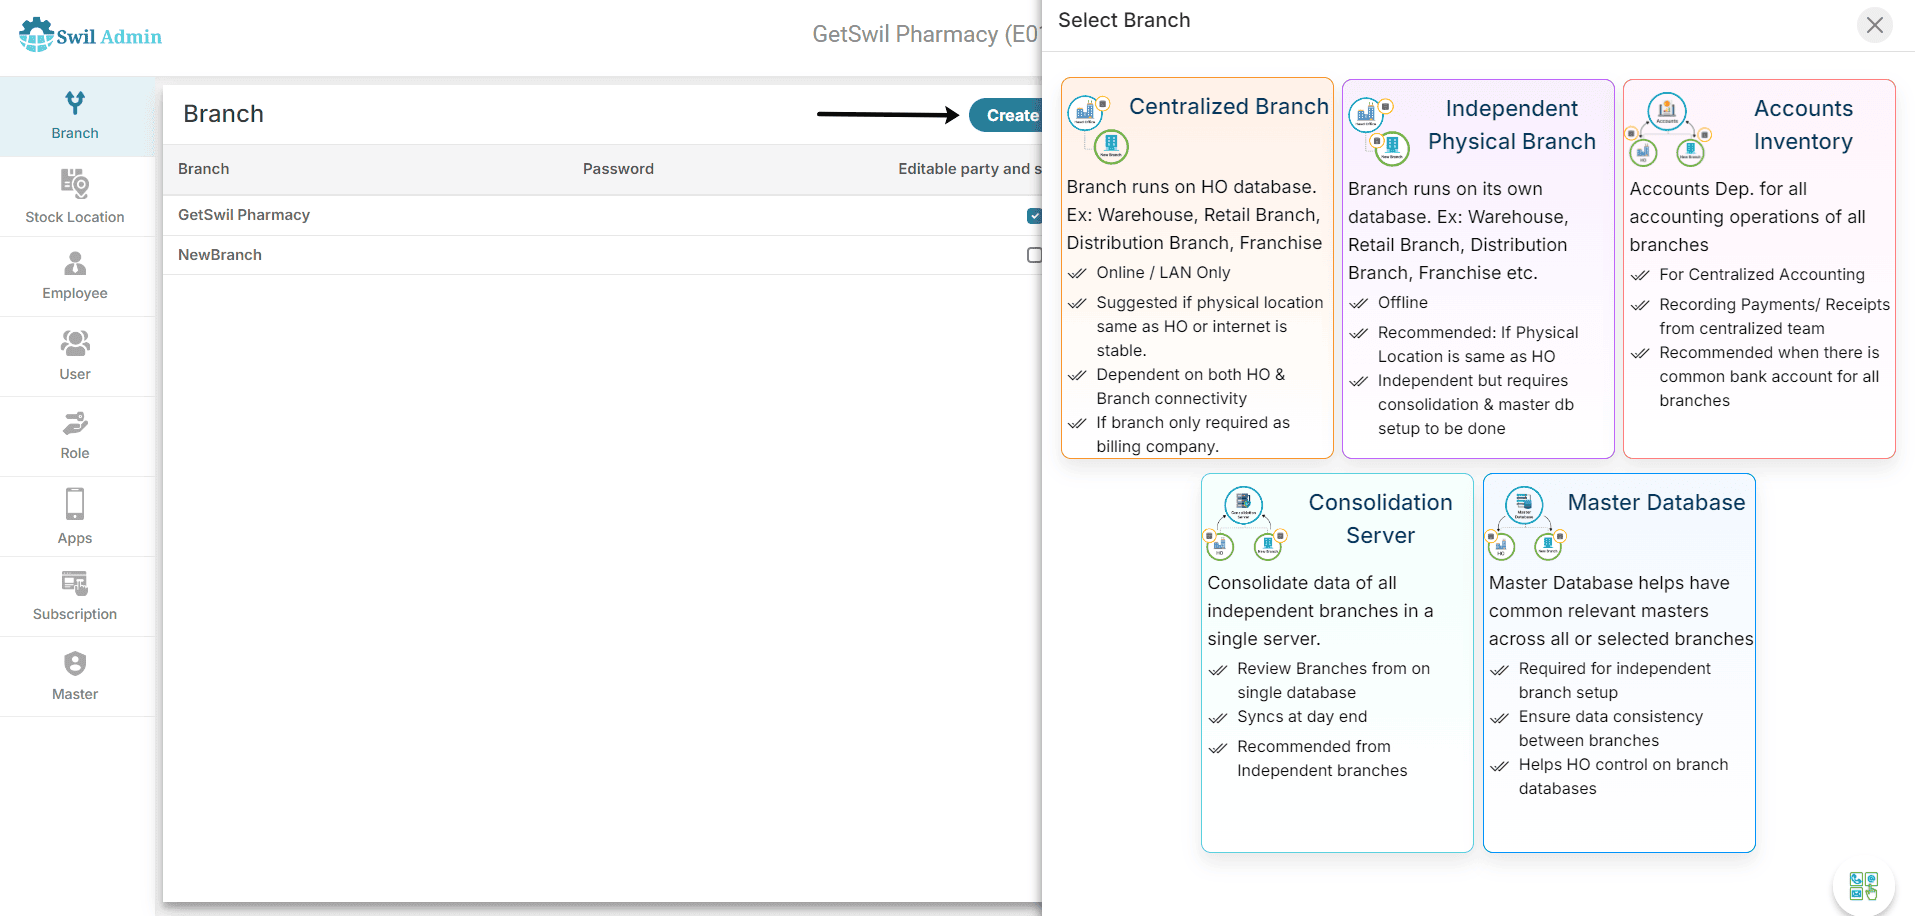Viewport: 1915px width, 916px height.
Task: Click the Master Database diagram icon
Action: tap(1526, 523)
